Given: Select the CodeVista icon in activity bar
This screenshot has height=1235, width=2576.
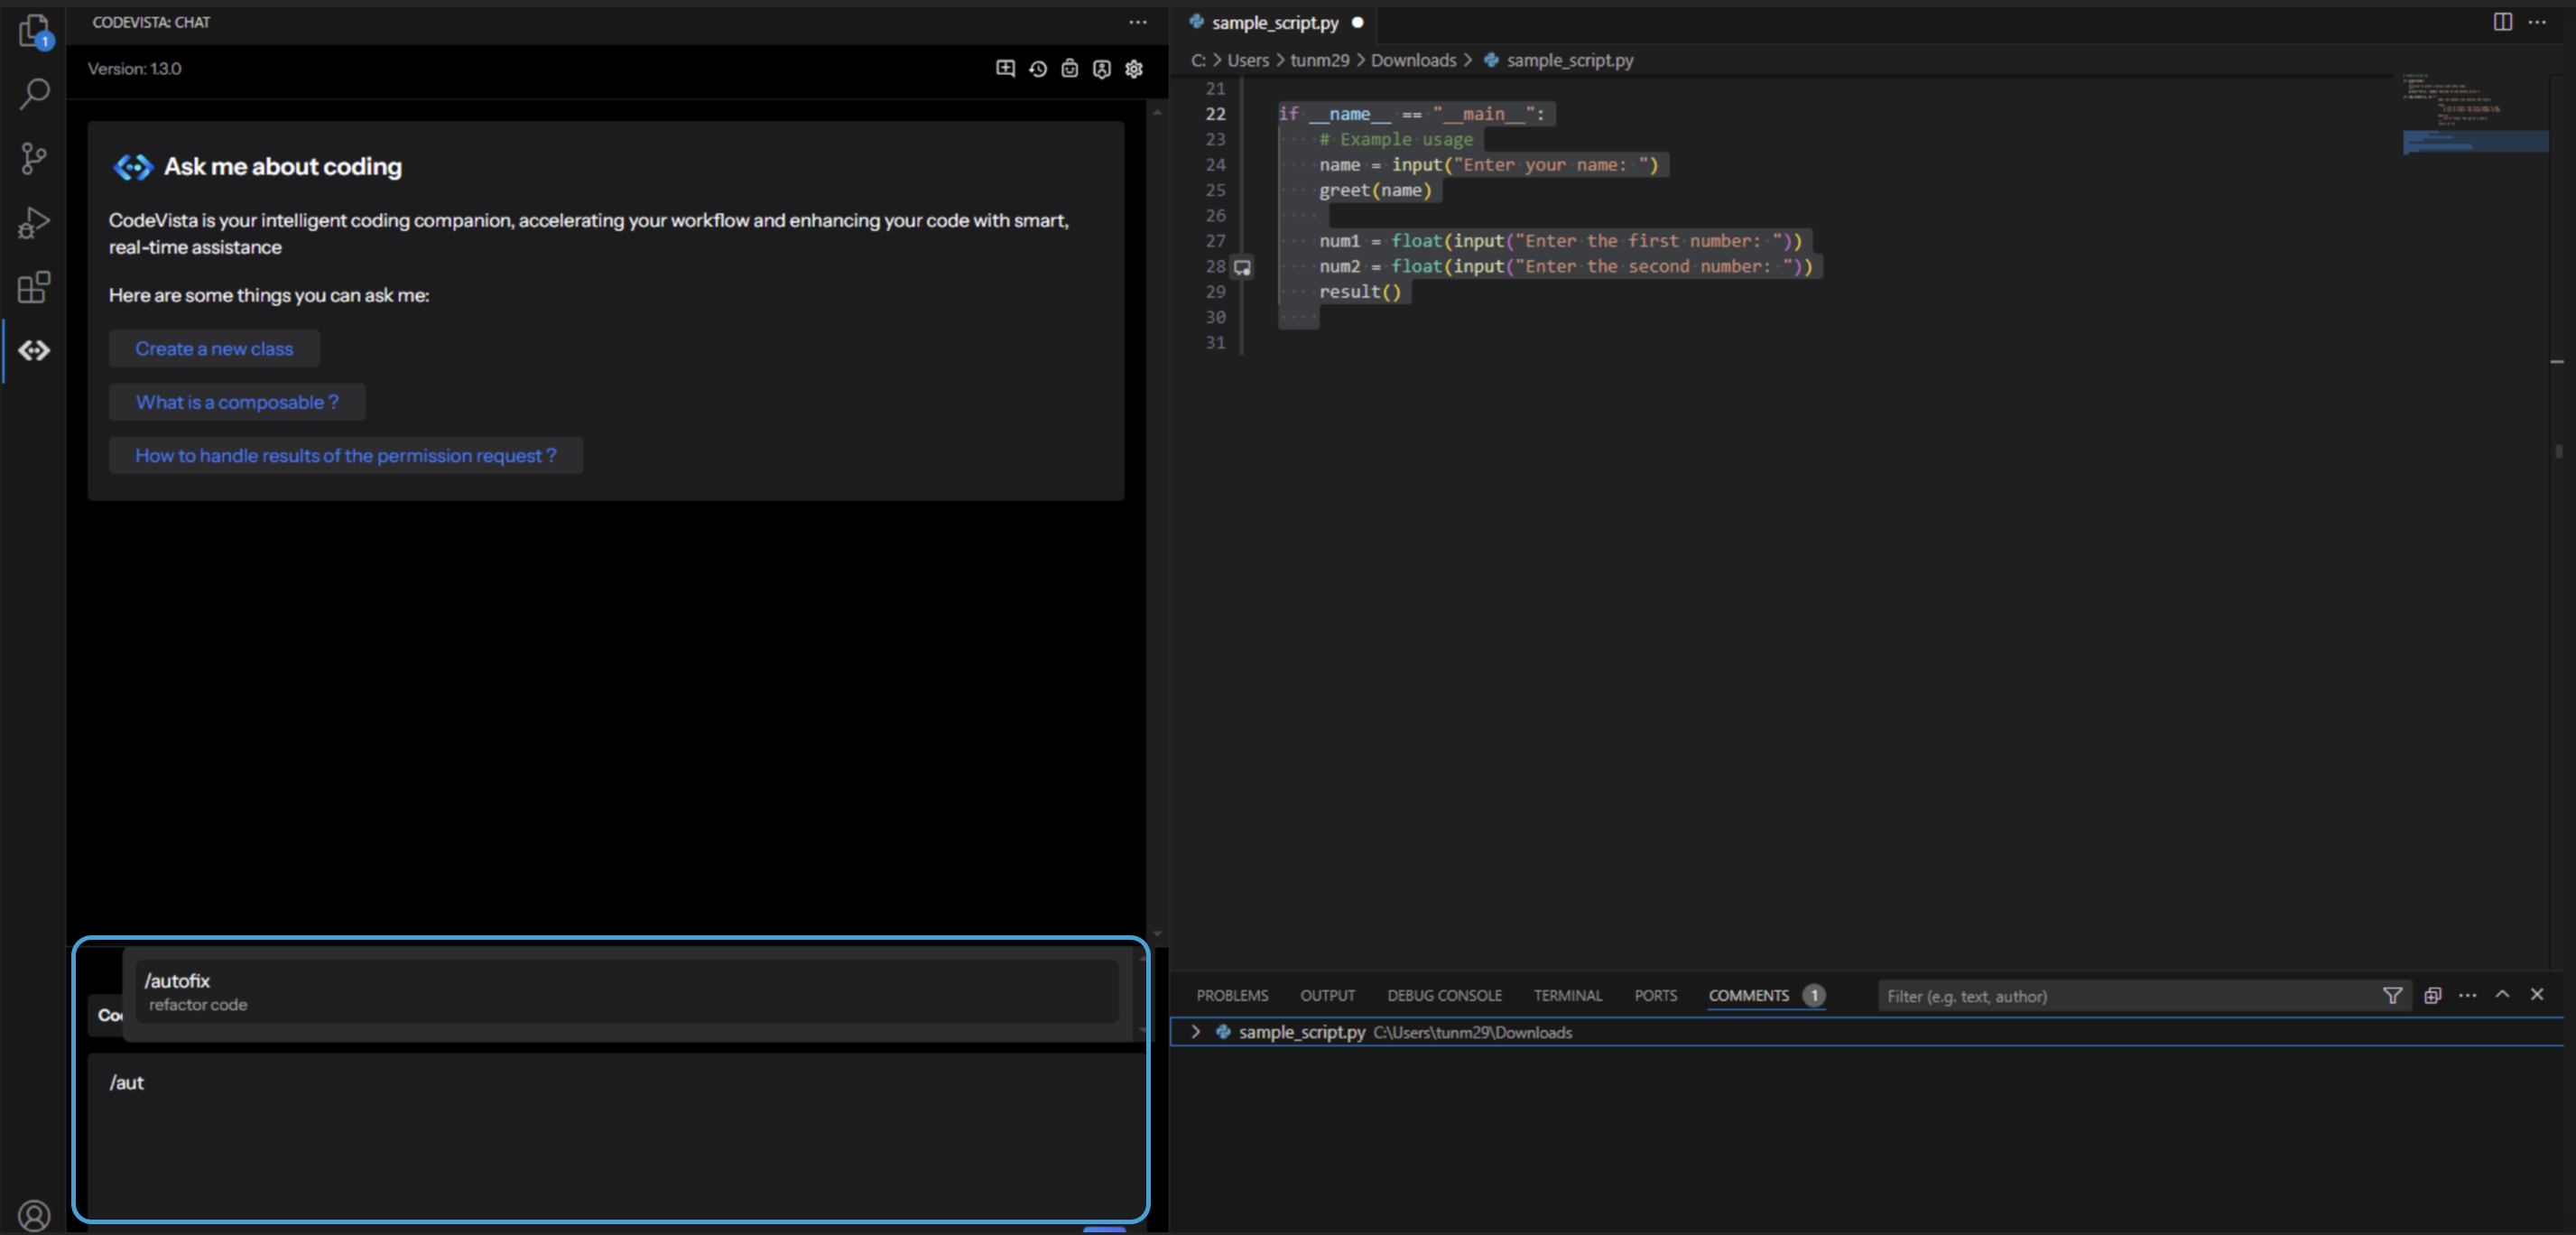Looking at the screenshot, I should [x=34, y=350].
